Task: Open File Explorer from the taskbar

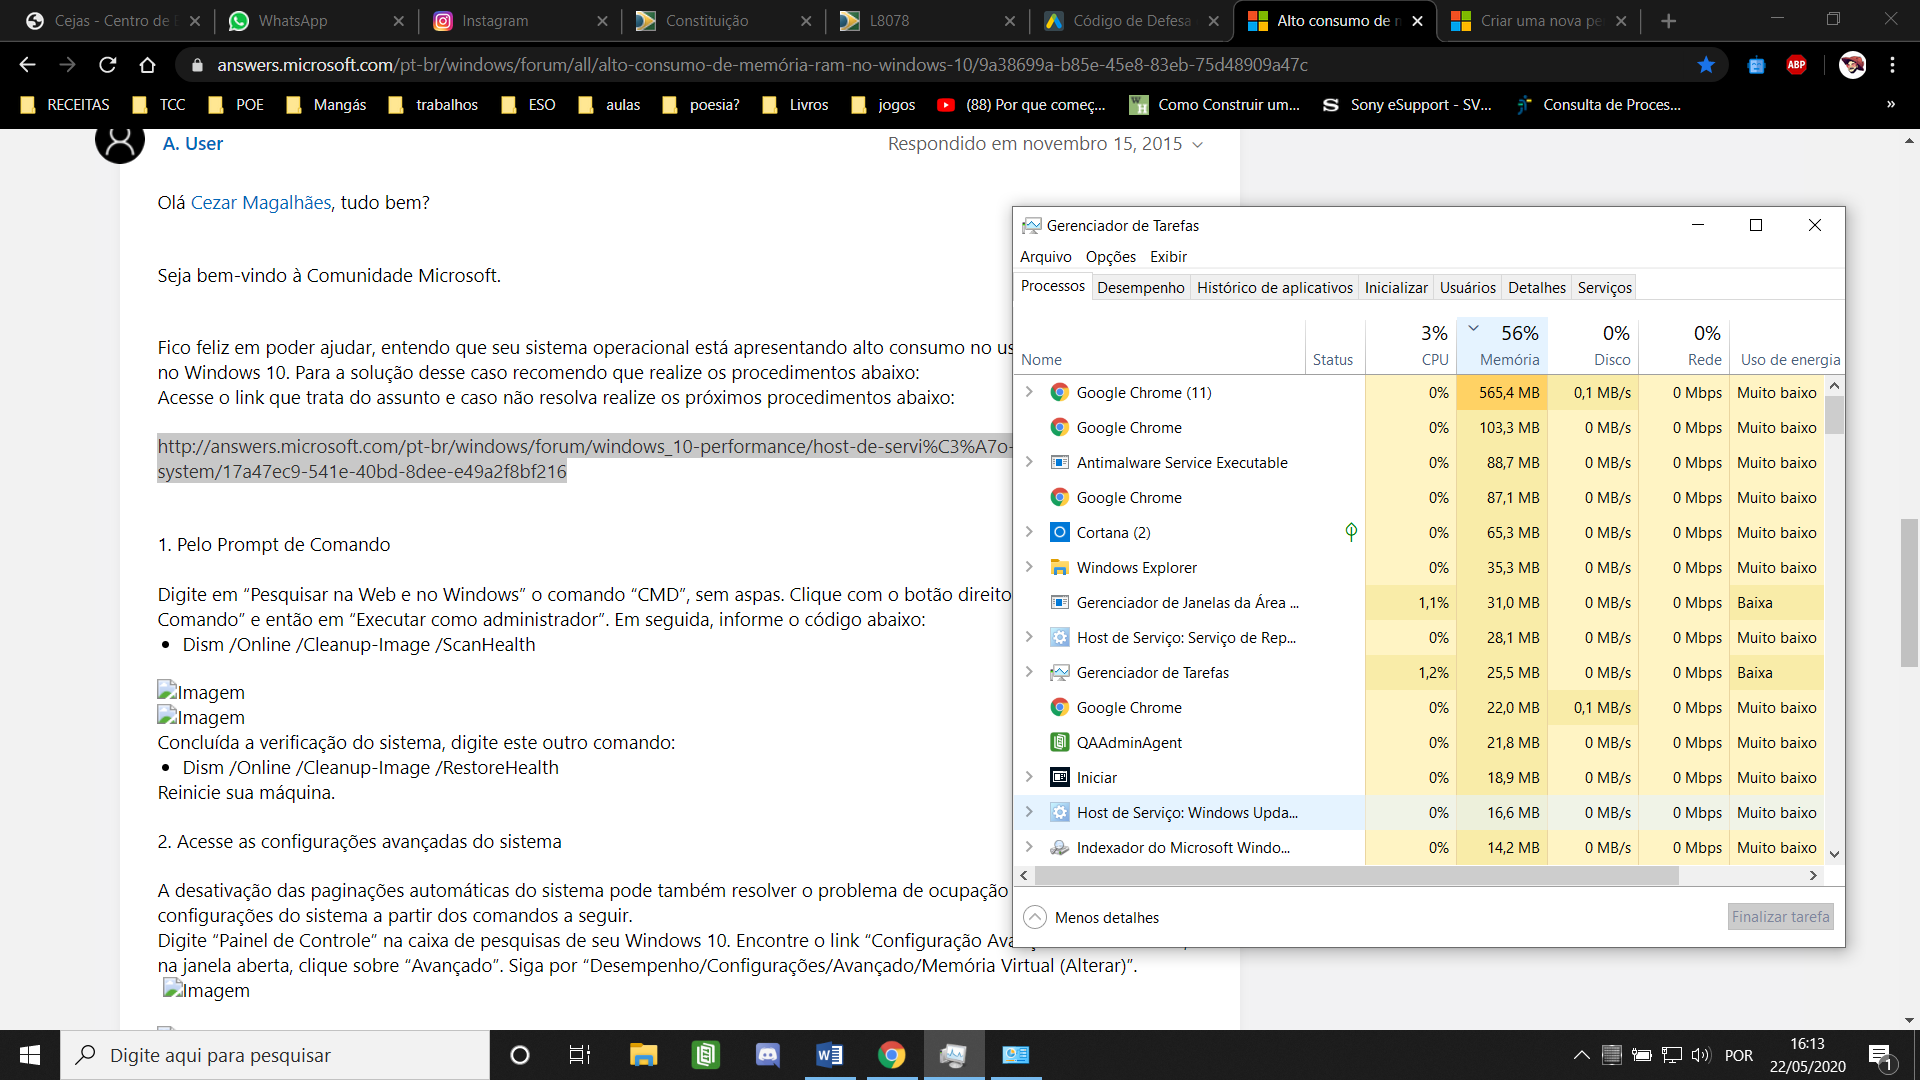Action: coord(643,1055)
